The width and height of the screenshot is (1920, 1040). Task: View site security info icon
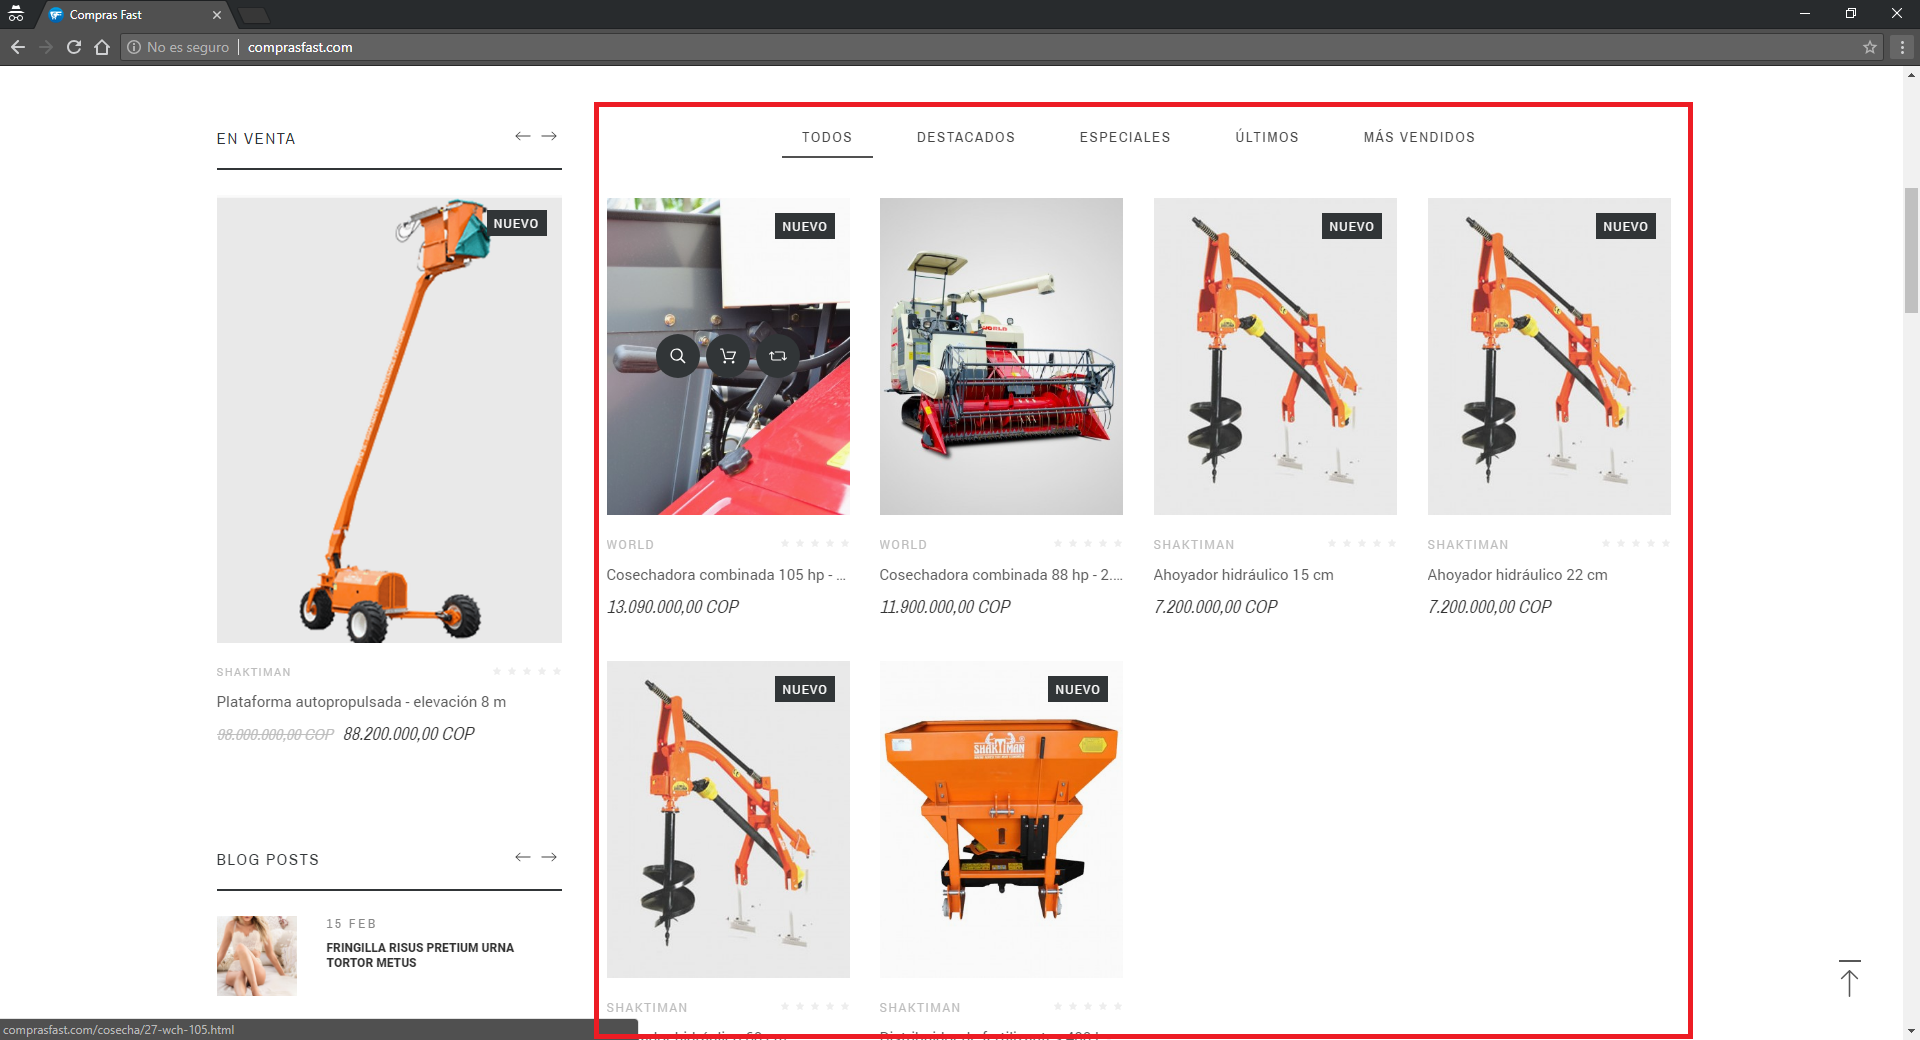tap(134, 47)
